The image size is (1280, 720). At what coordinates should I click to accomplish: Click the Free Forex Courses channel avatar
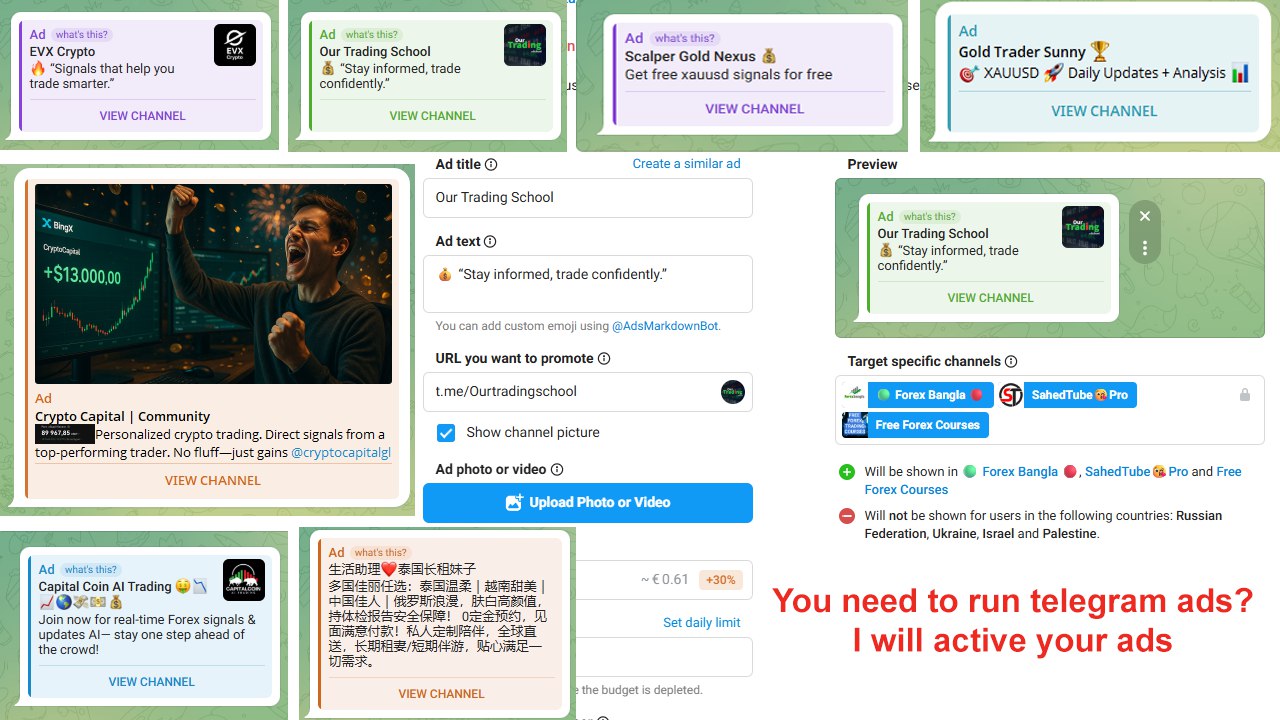[855, 425]
